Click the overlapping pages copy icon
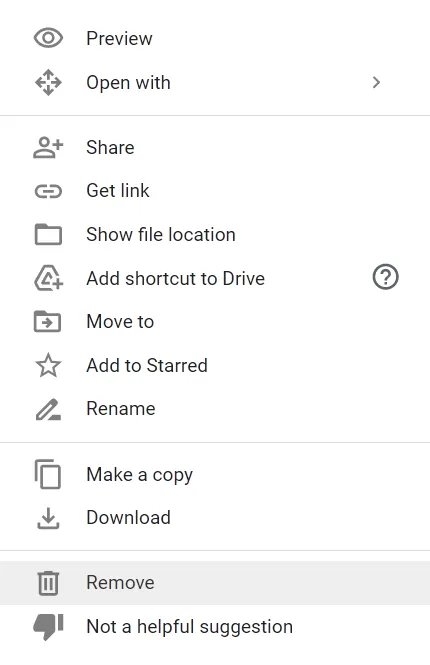This screenshot has width=430, height=665. (48, 474)
